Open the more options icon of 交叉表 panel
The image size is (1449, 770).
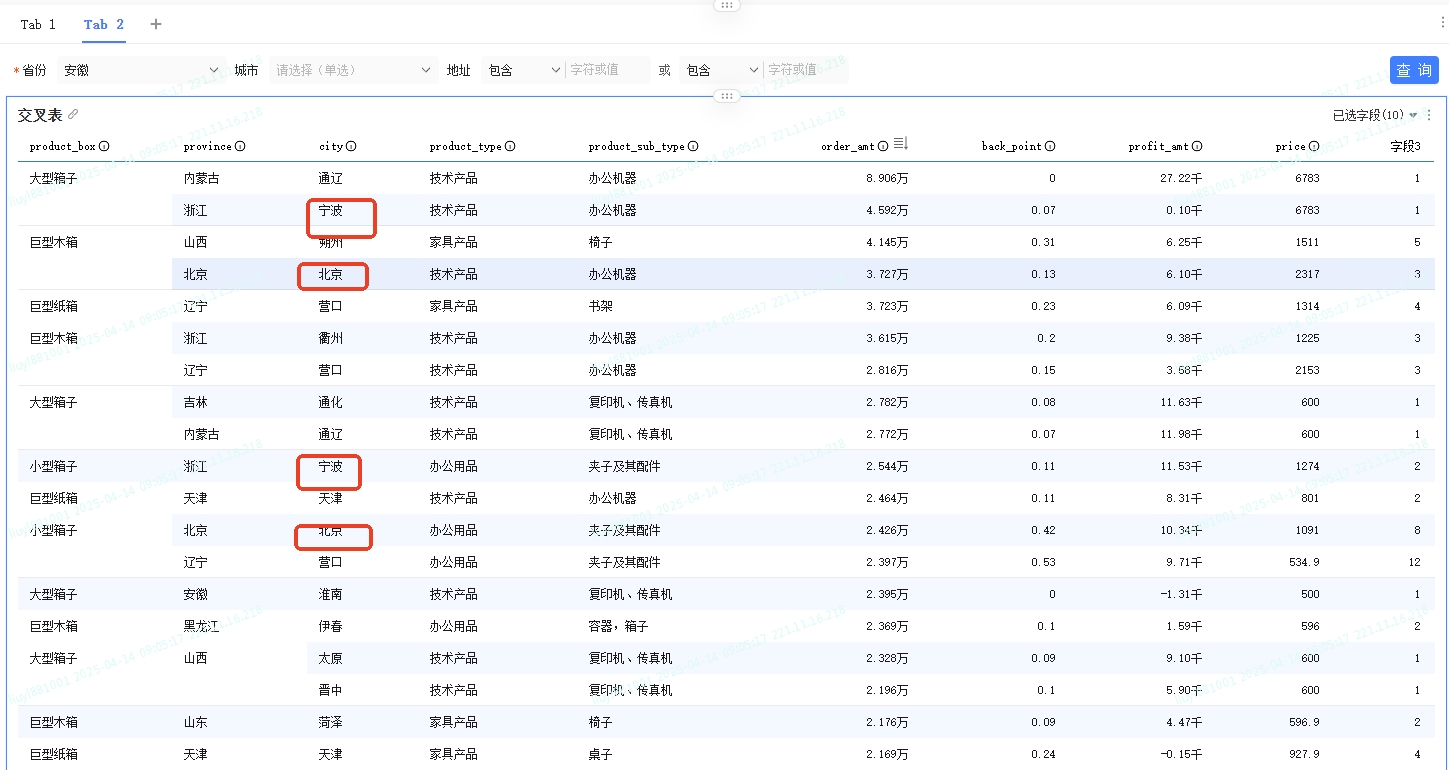[1429, 115]
